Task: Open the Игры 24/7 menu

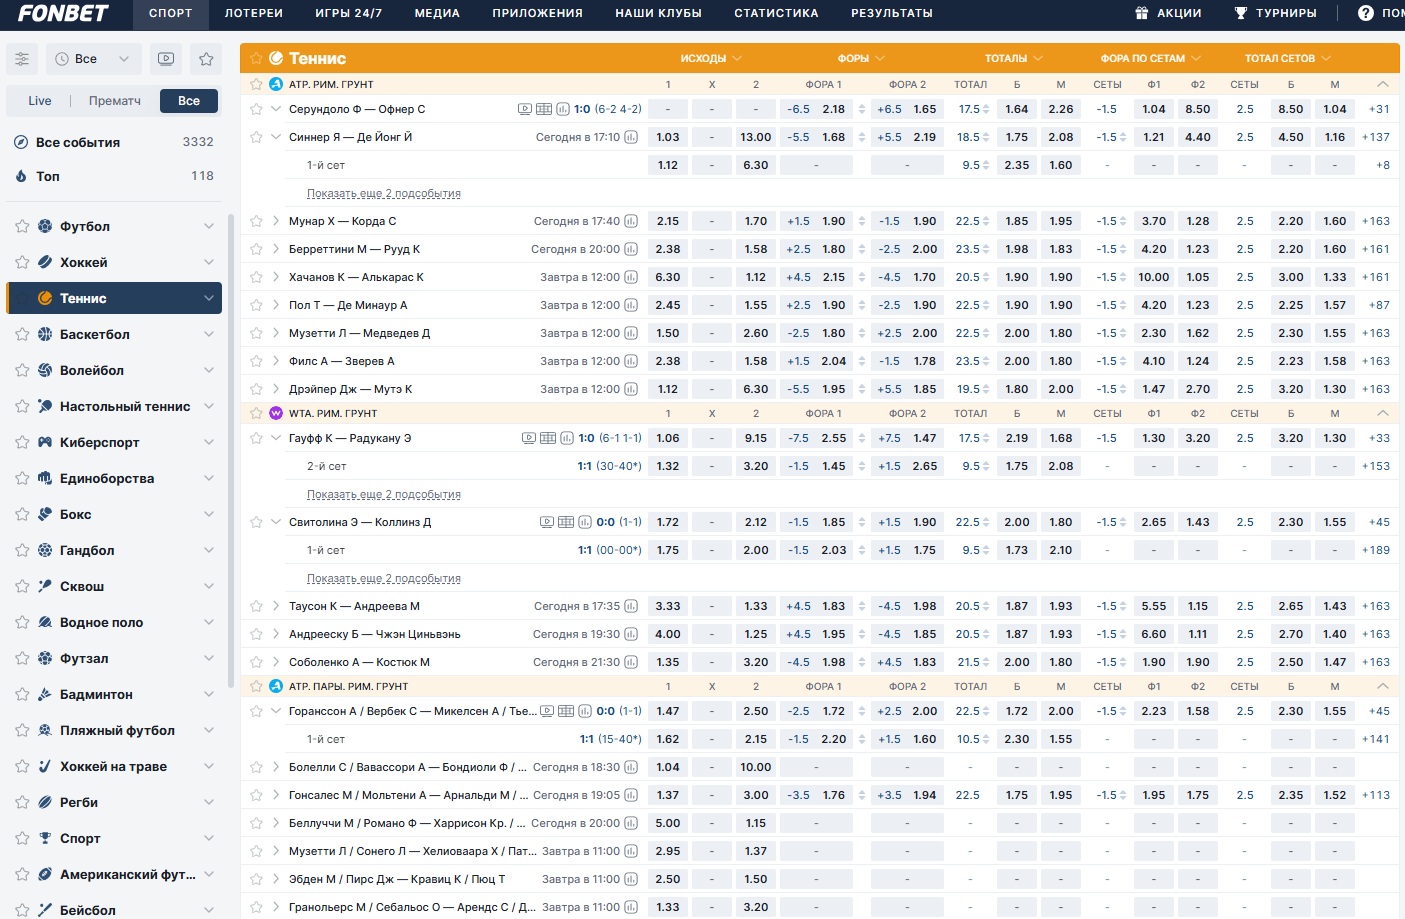Action: coord(348,14)
